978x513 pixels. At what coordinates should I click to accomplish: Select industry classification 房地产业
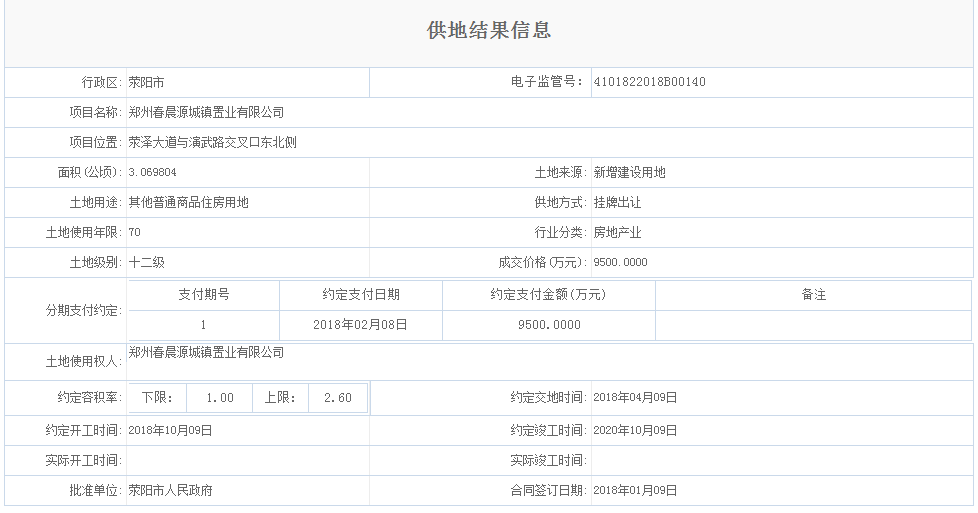617,232
